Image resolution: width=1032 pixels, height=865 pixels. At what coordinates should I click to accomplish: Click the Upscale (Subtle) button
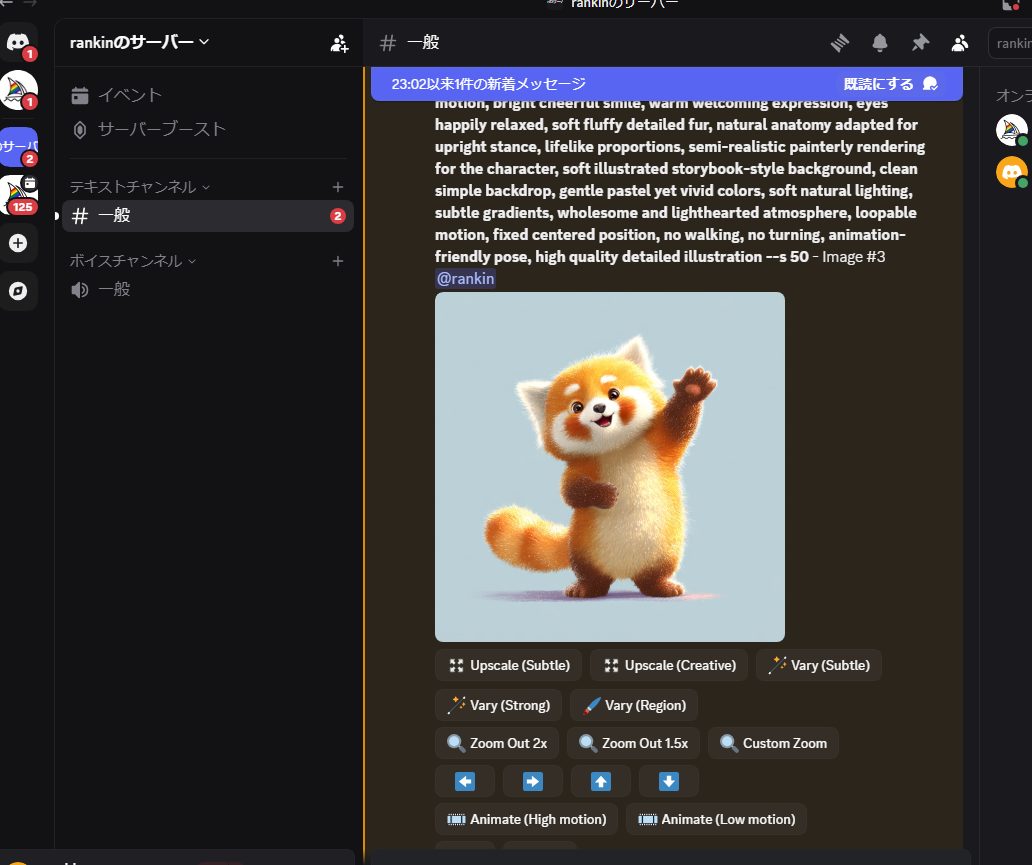(x=509, y=665)
